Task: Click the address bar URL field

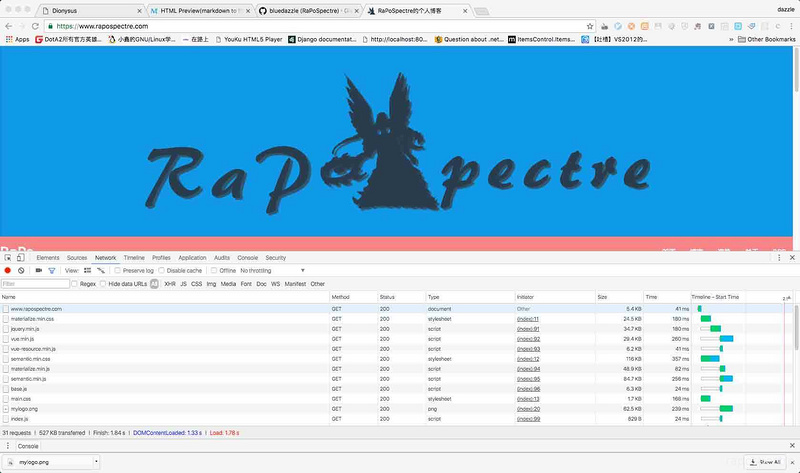Action: click(x=319, y=26)
